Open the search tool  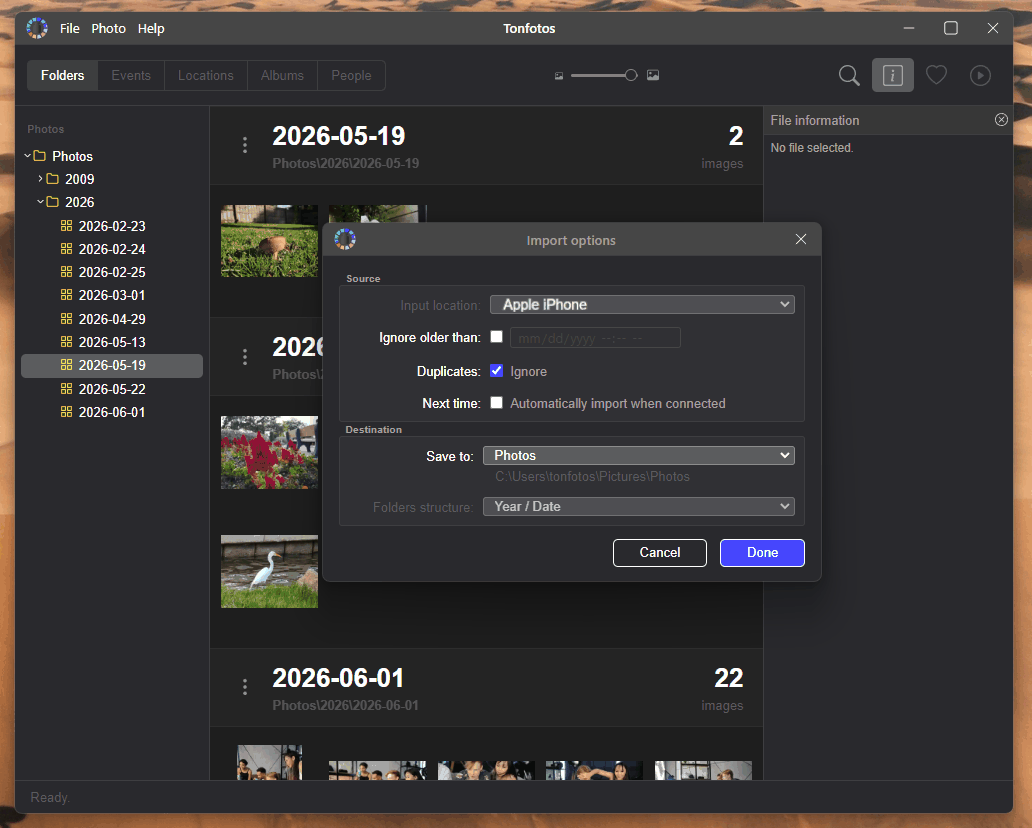849,75
